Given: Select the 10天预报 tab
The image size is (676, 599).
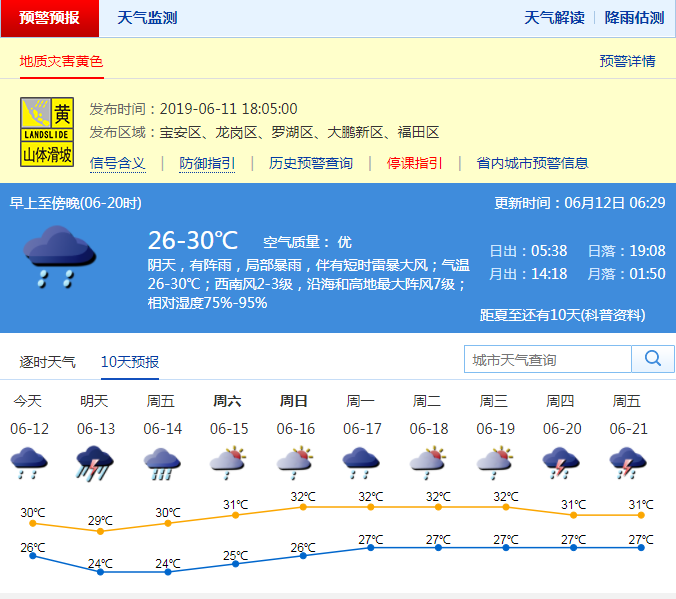Looking at the screenshot, I should tap(130, 361).
